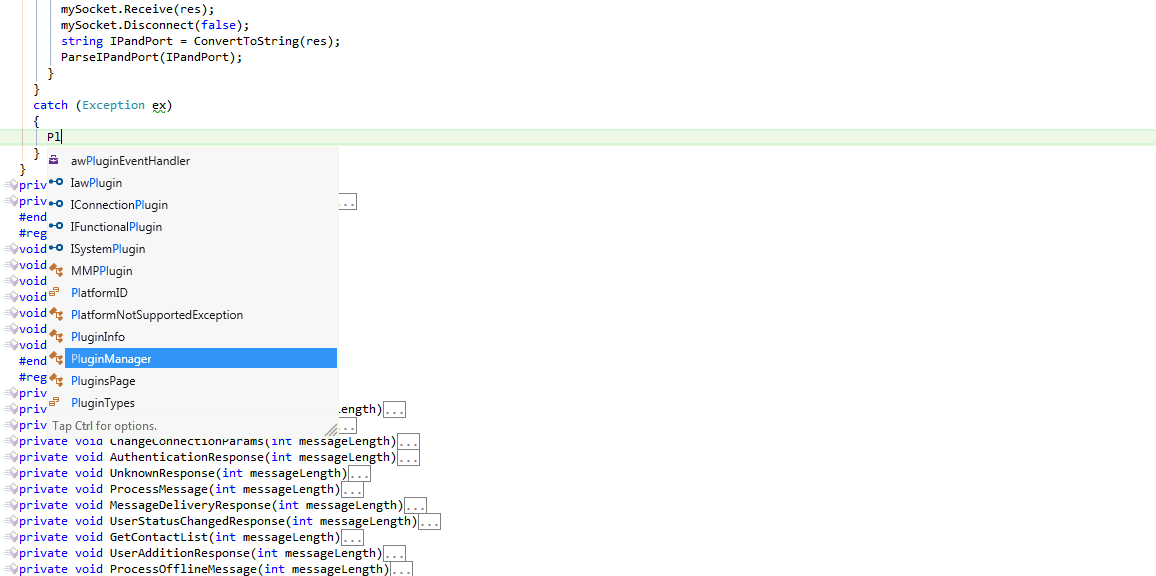1156x576 pixels.
Task: Click the ISystemPlugin interface icon
Action: pos(55,249)
